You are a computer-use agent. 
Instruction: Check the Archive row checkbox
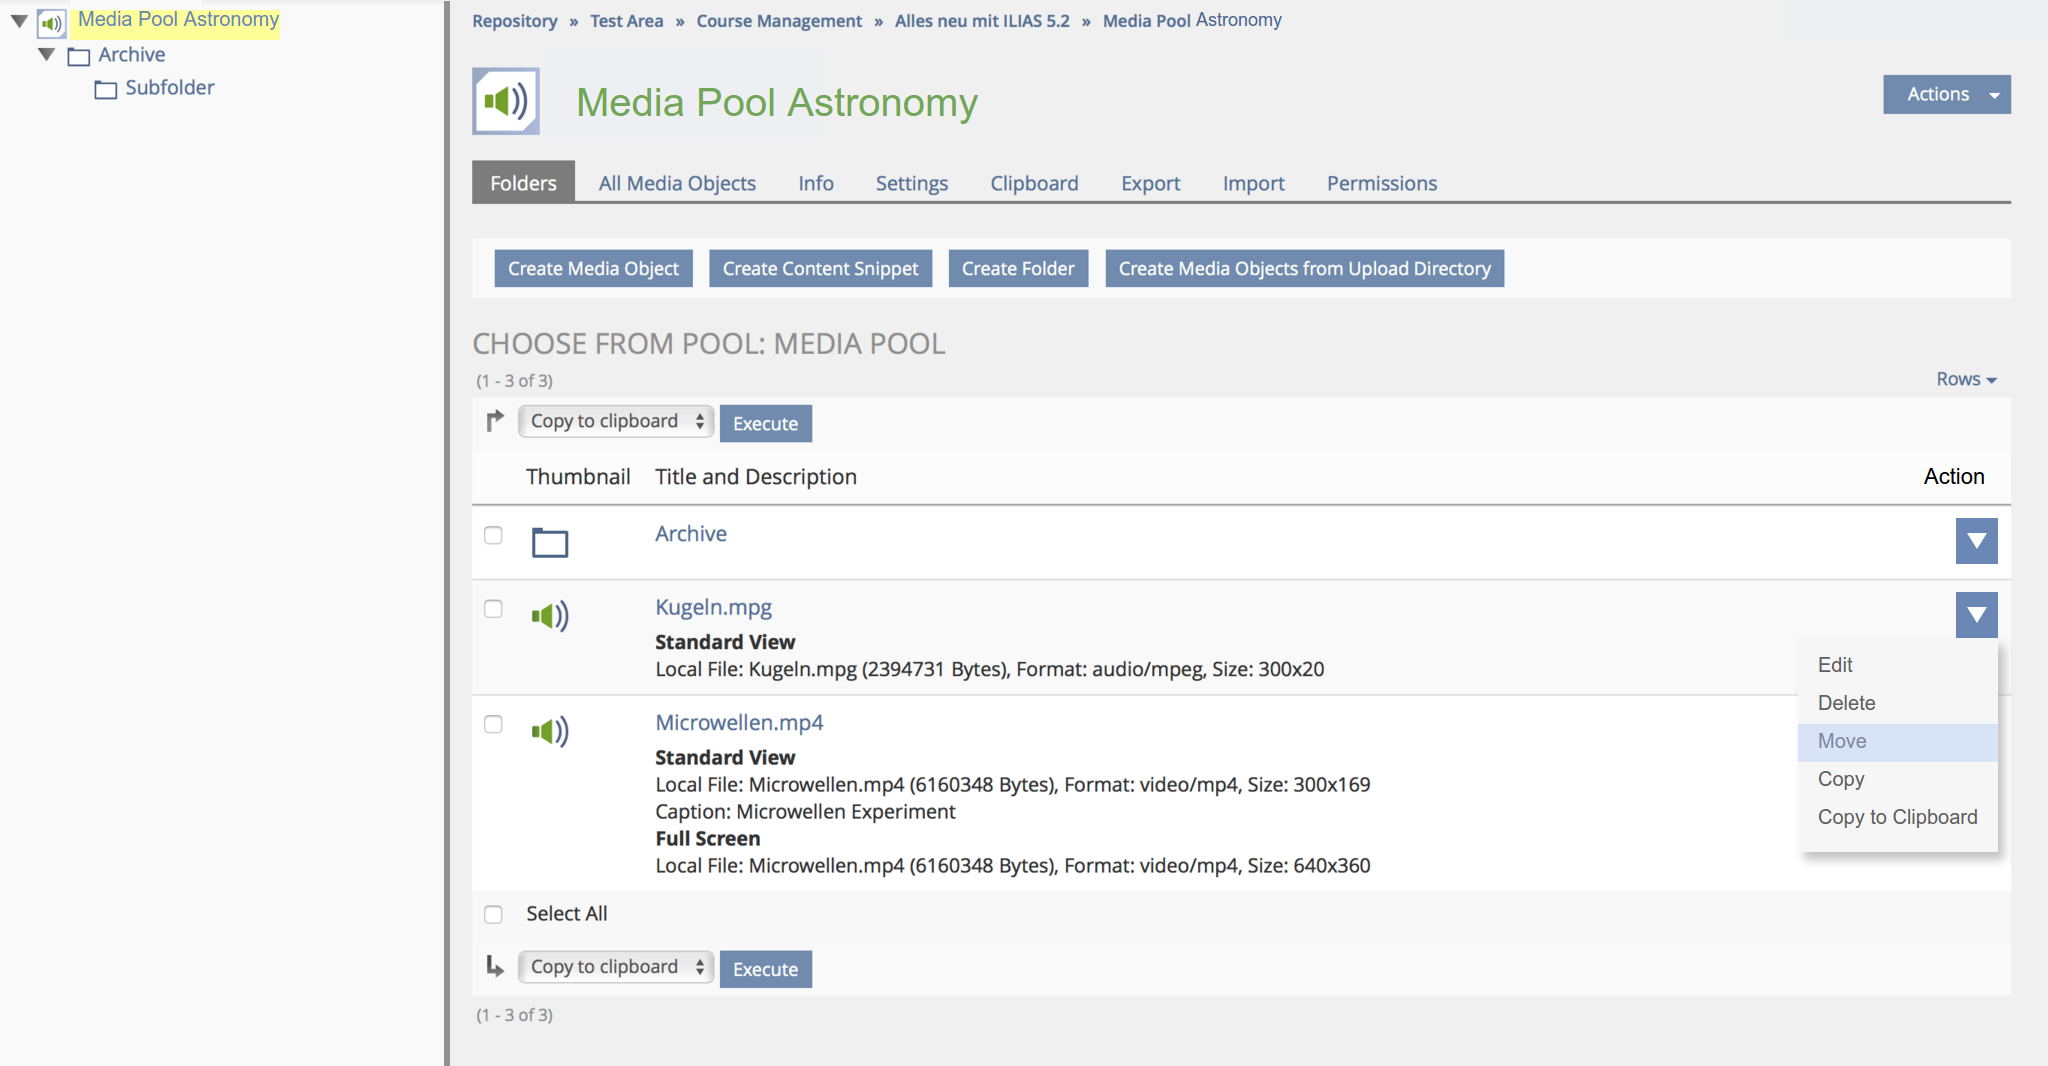493,535
